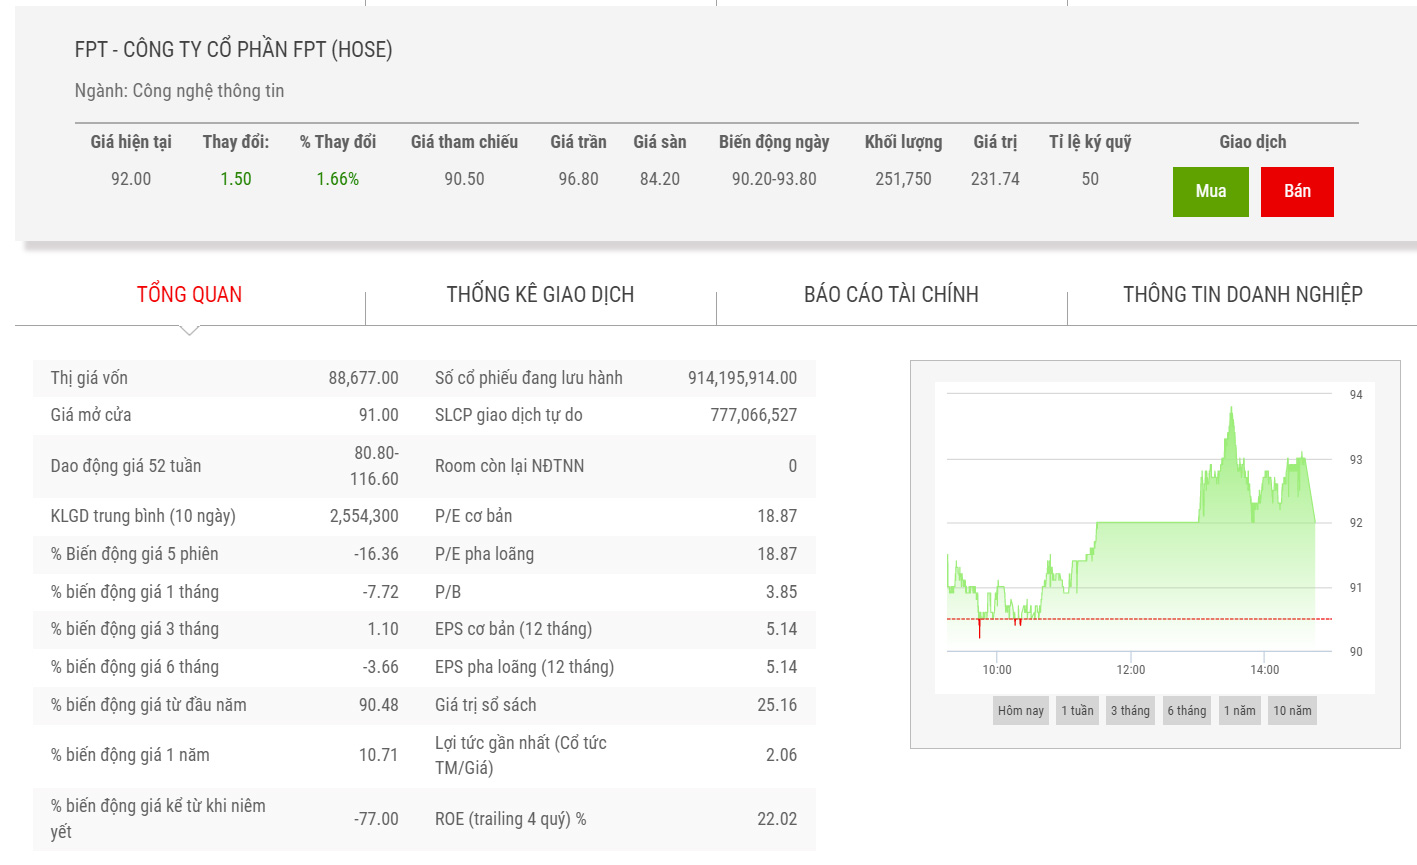Select the Hôm nay chart range
Screen dimensions: 1417x865
pyautogui.click(x=1020, y=711)
